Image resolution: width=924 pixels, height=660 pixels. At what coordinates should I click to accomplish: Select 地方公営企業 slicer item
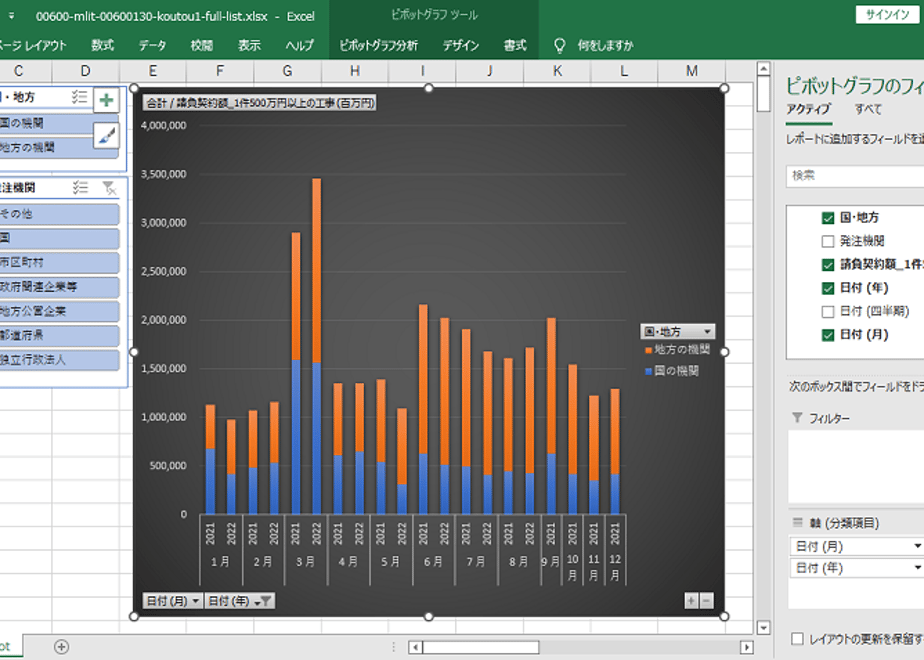[x=59, y=311]
